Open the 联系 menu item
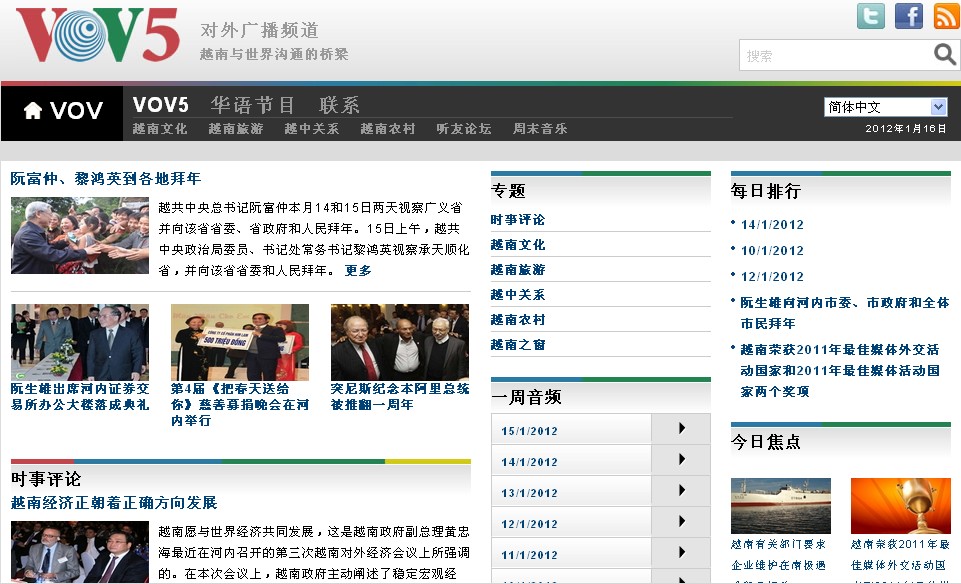The image size is (961, 584). [339, 105]
